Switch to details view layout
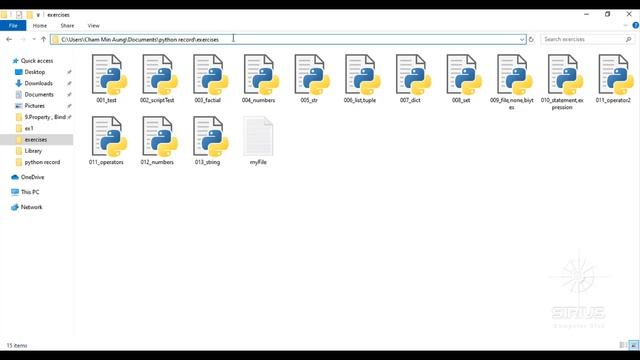Image resolution: width=640 pixels, height=360 pixels. click(623, 345)
